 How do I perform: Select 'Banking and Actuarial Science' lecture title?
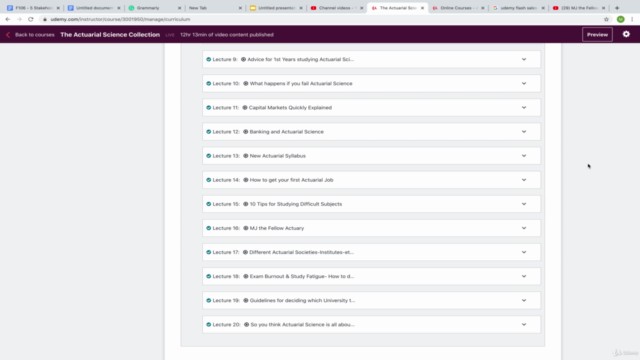(287, 131)
